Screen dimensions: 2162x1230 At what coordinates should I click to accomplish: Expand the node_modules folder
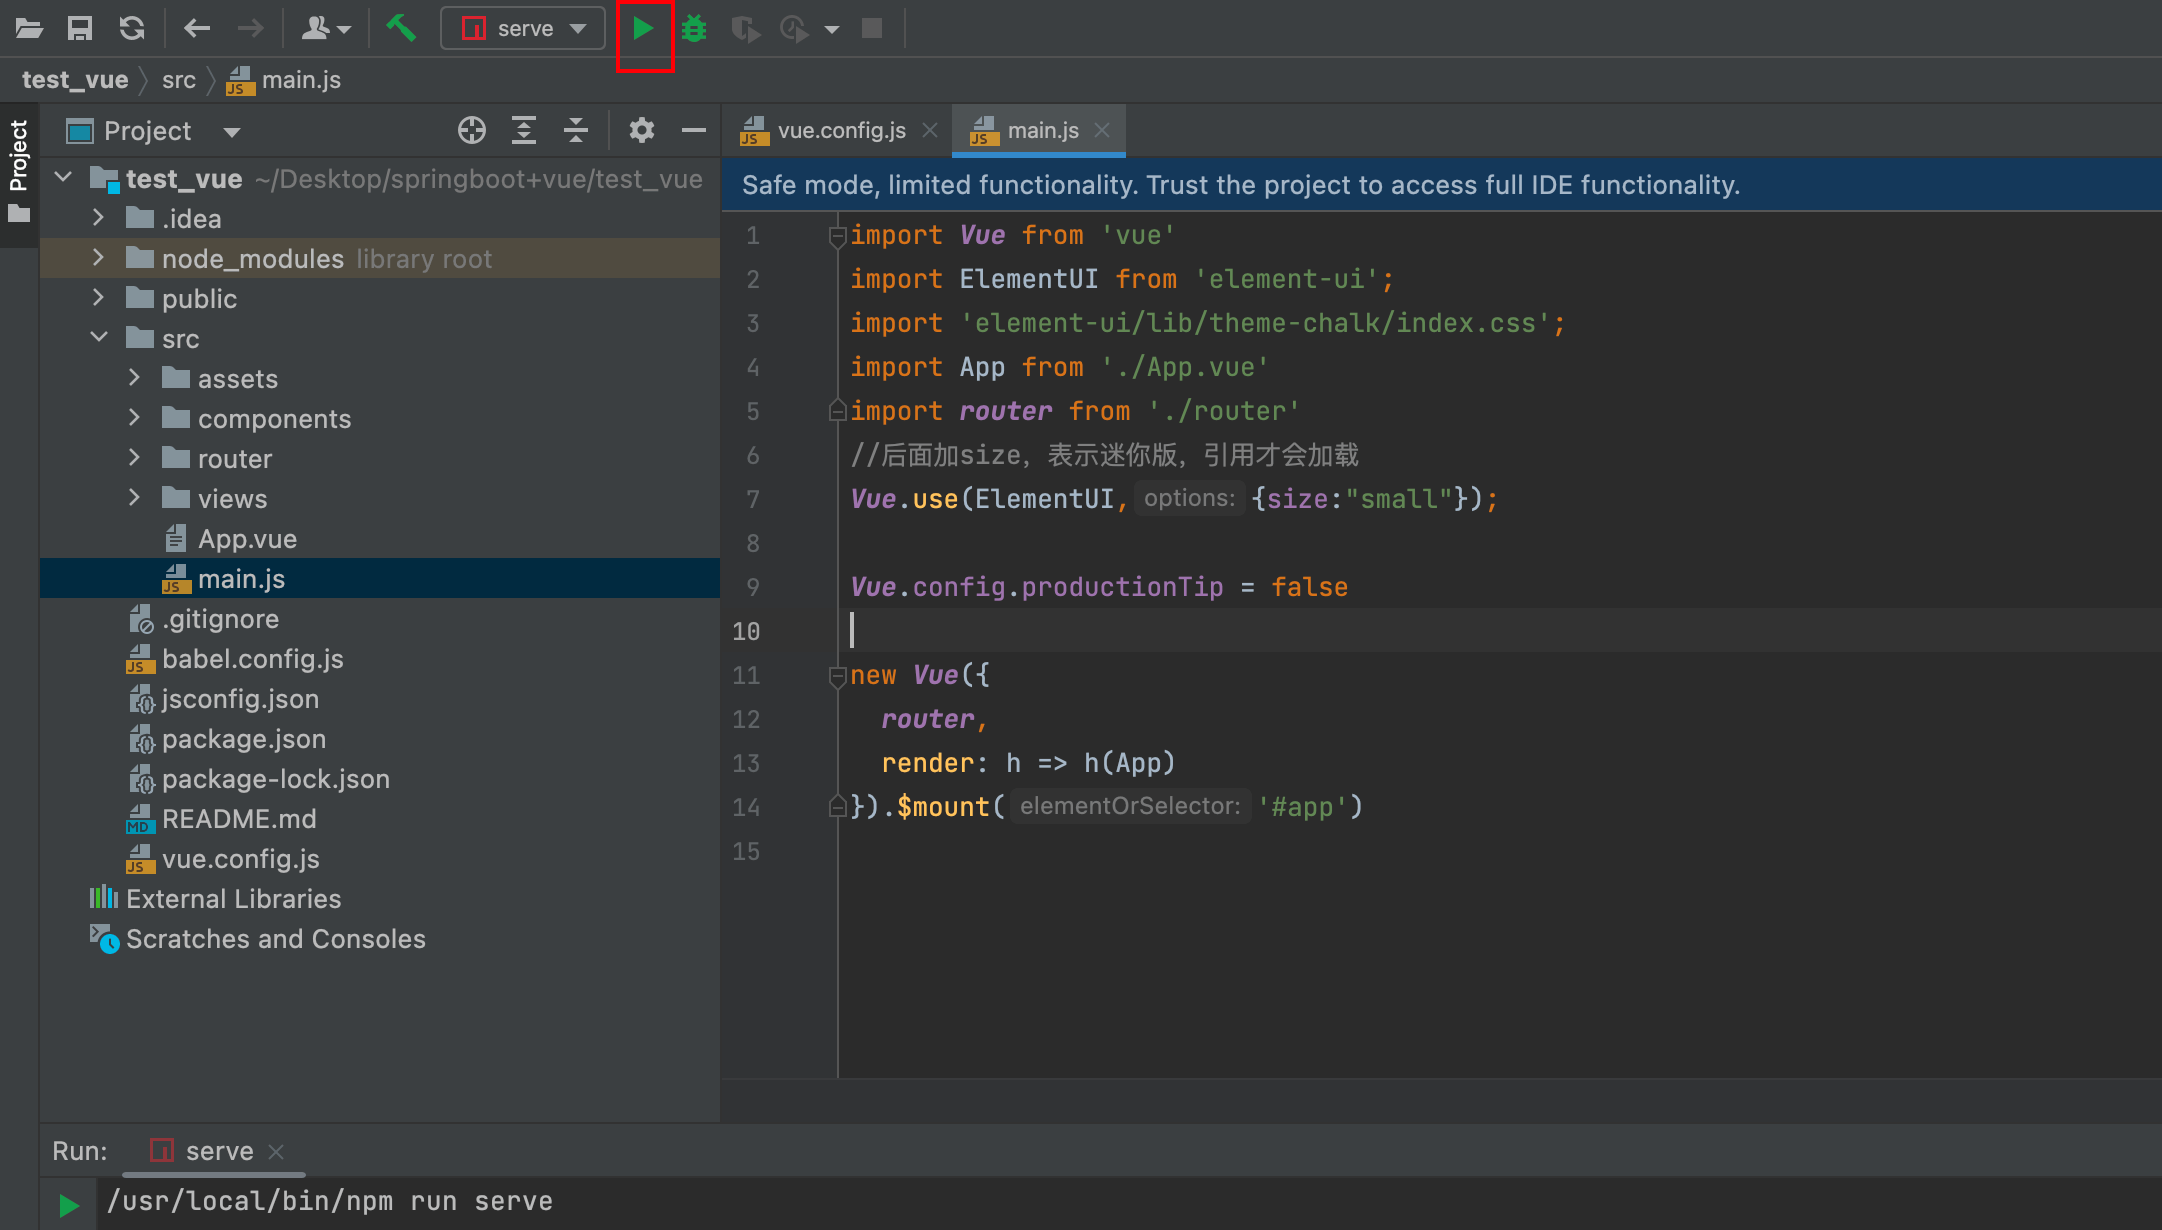98,257
